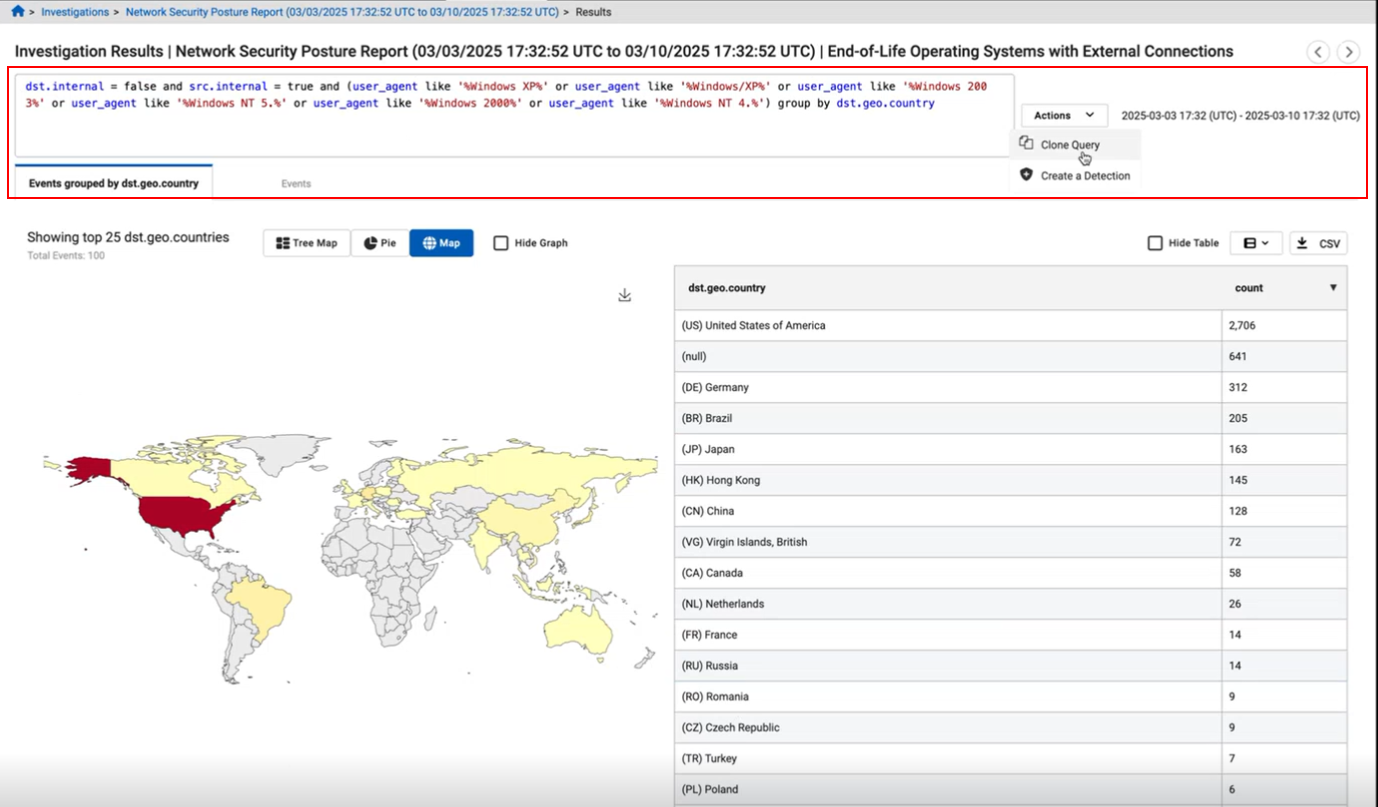Click the United States region on map
The width and height of the screenshot is (1378, 807).
[x=185, y=512]
